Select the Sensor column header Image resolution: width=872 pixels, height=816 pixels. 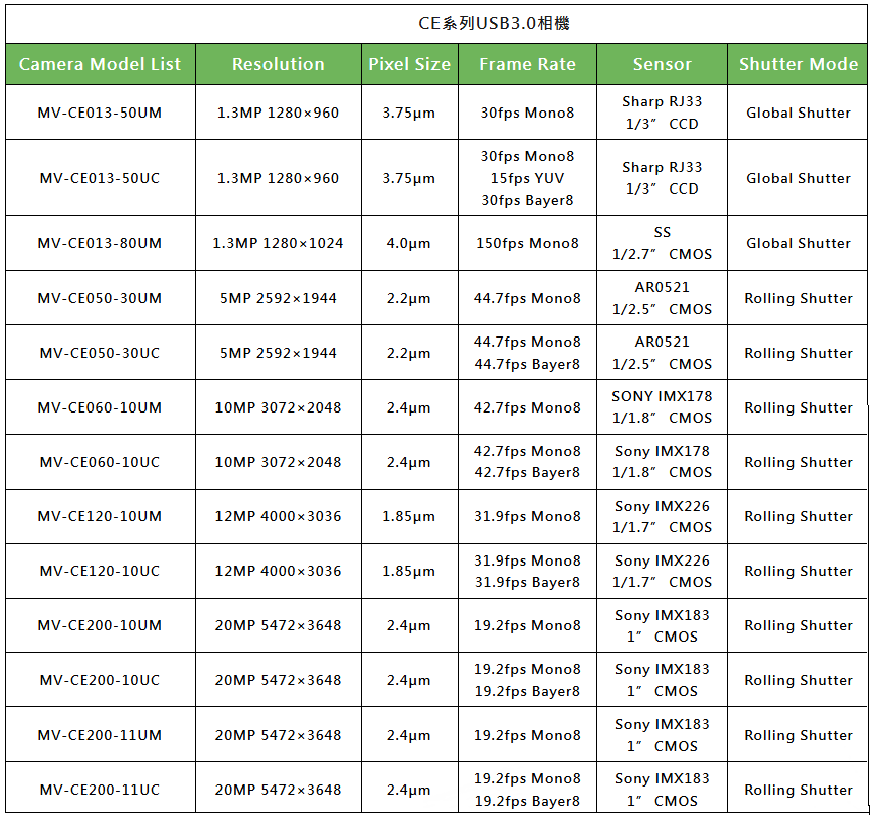coord(662,64)
